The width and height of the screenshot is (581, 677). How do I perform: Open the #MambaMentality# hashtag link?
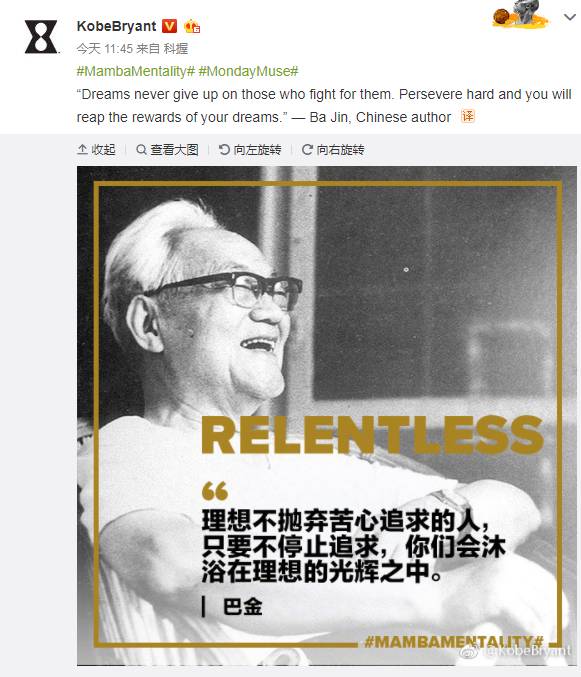tap(136, 71)
